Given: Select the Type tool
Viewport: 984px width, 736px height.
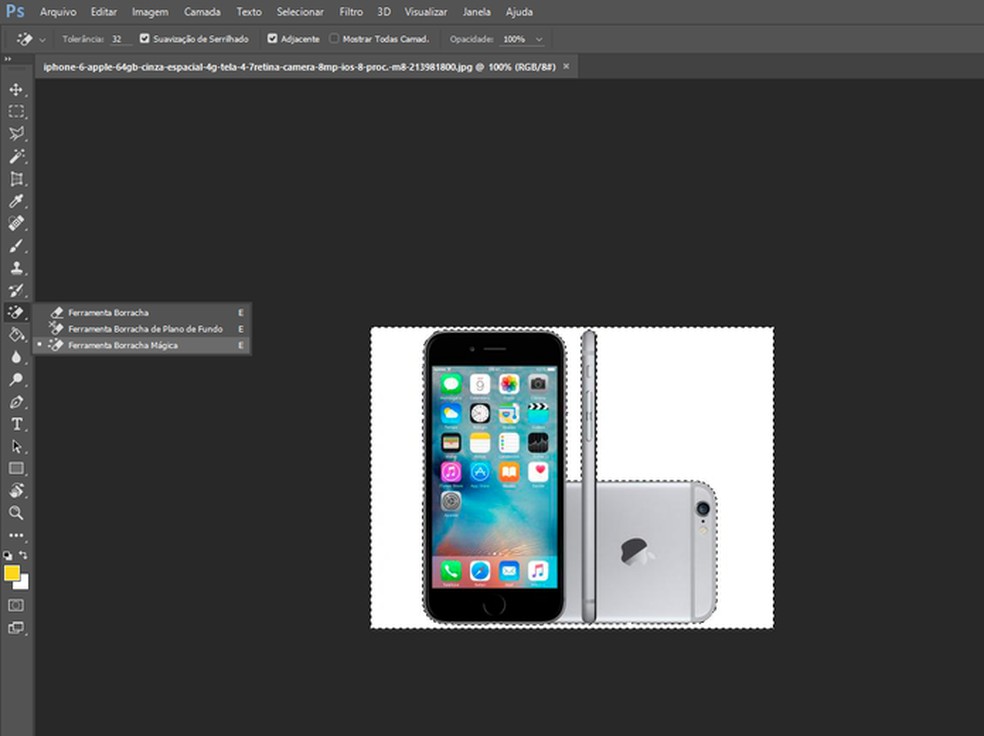Looking at the screenshot, I should [16, 424].
